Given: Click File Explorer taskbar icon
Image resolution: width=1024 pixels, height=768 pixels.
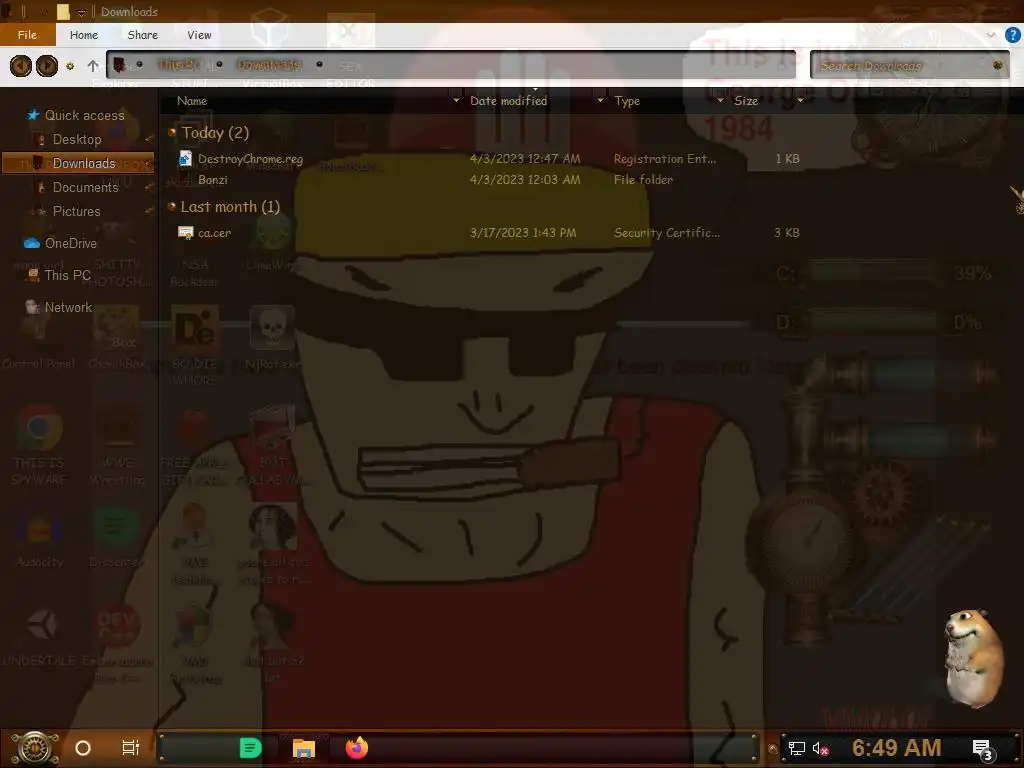Looking at the screenshot, I should [x=304, y=748].
